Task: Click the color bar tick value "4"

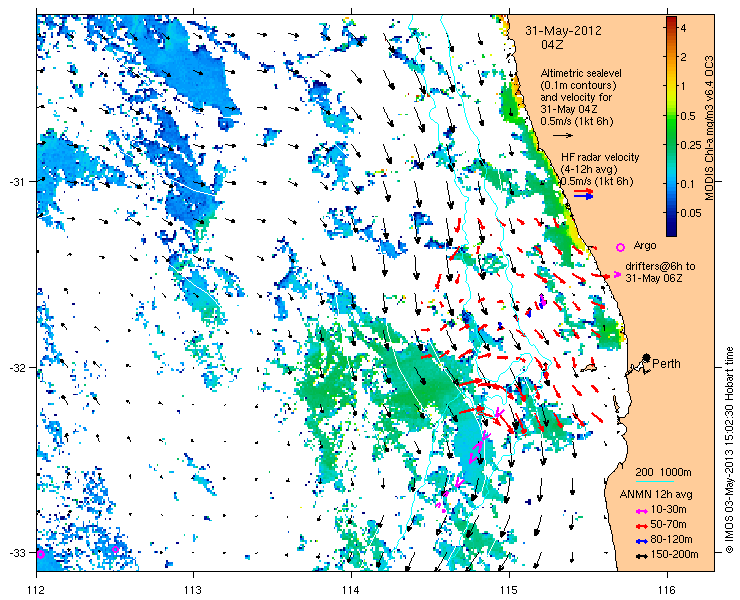Action: pos(683,28)
